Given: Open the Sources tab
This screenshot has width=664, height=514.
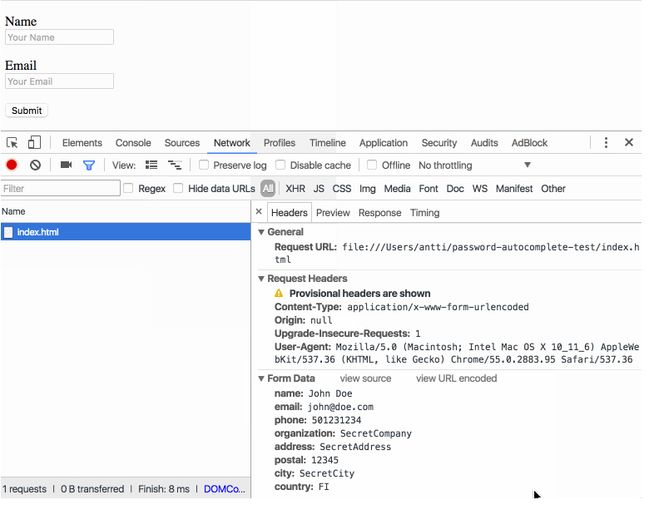Looking at the screenshot, I should pos(182,143).
